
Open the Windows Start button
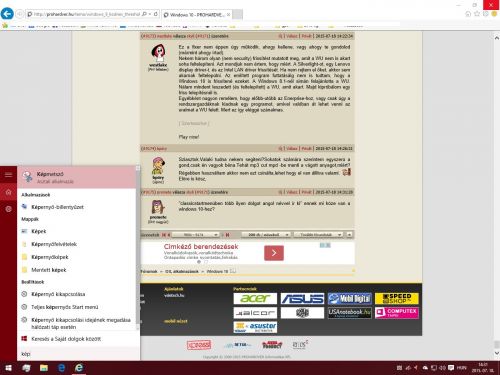coord(8,368)
